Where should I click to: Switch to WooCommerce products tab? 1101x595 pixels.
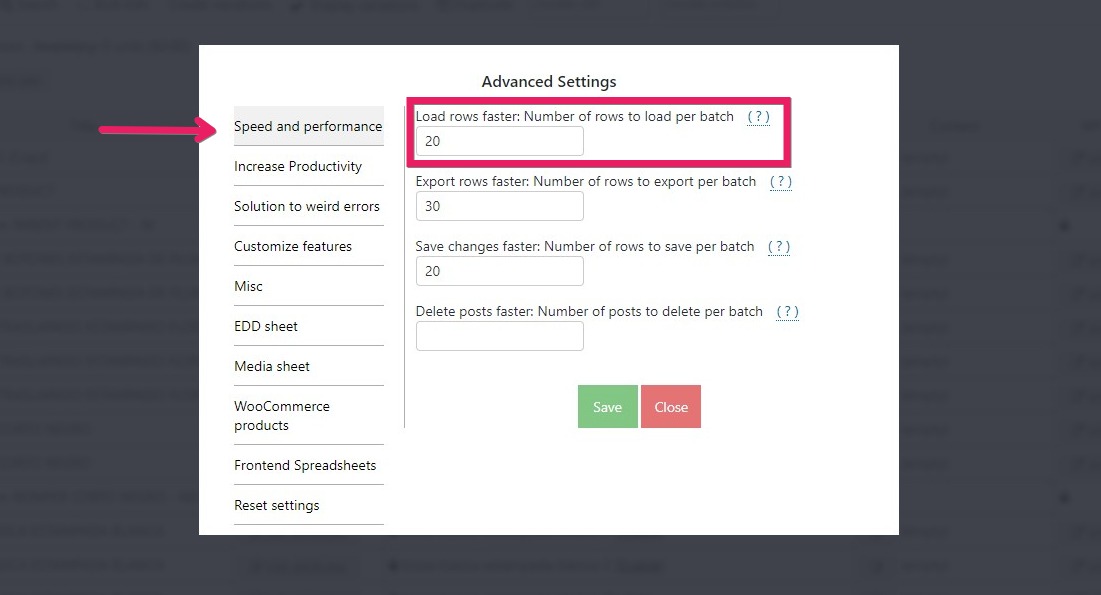(282, 416)
